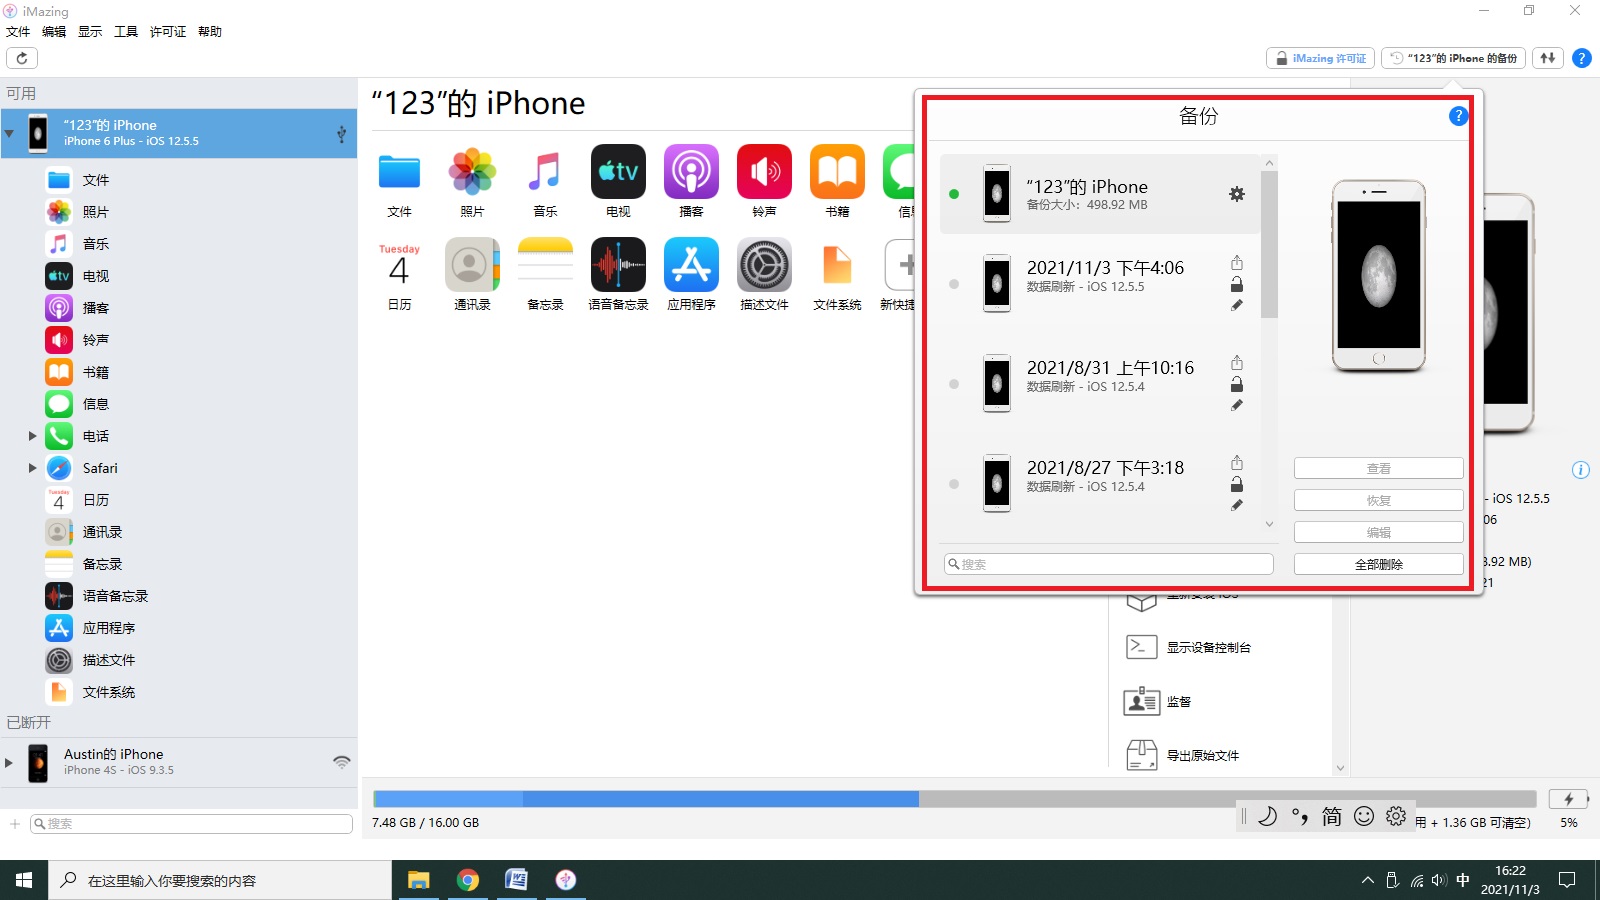
Task: Select the 2021/8/27 backup radio dot
Action: click(954, 484)
